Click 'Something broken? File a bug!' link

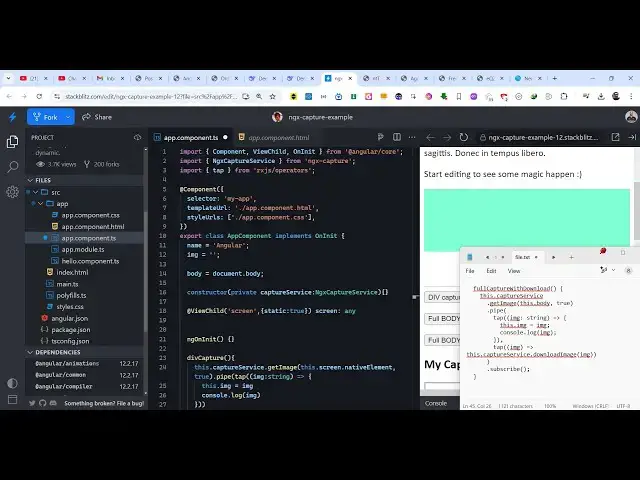coord(104,403)
